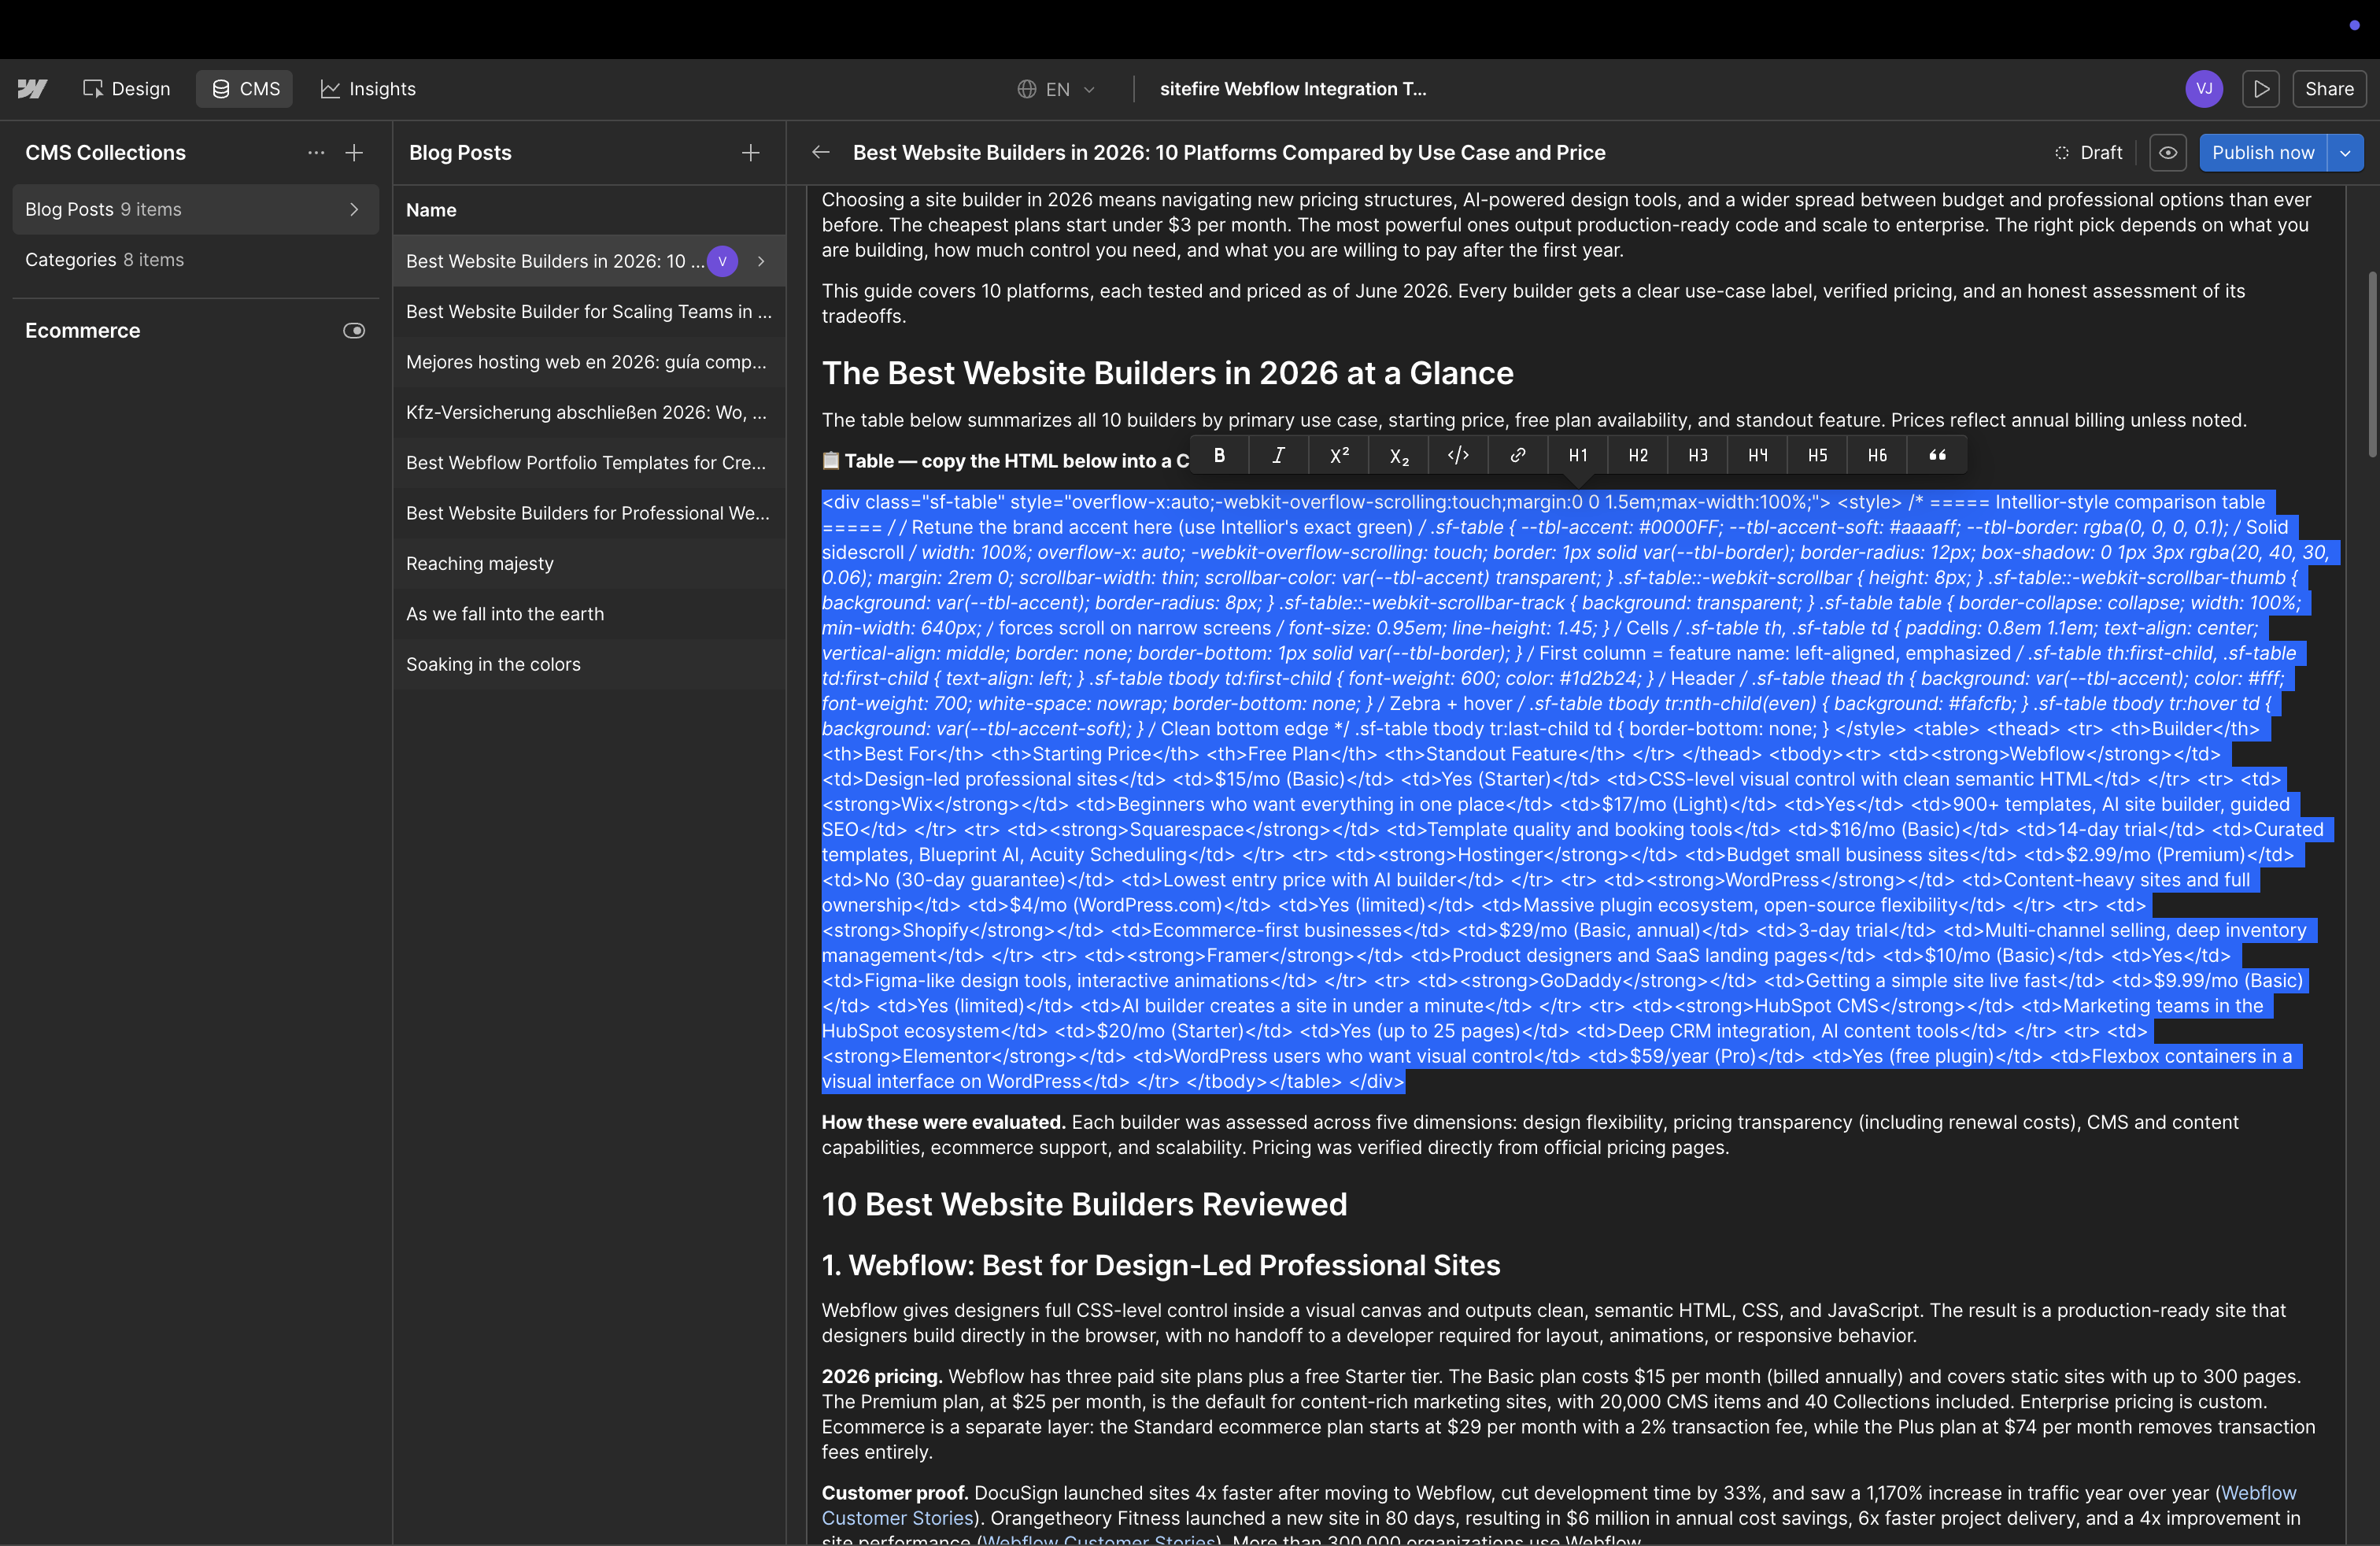Screen dimensions: 2380x1546
Task: Open CMS Collections more options menu
Action: (316, 153)
